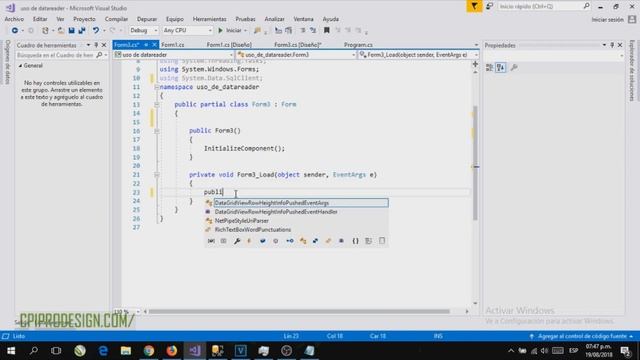
Task: Open File Explorer from the taskbar
Action: pyautogui.click(x=126, y=351)
